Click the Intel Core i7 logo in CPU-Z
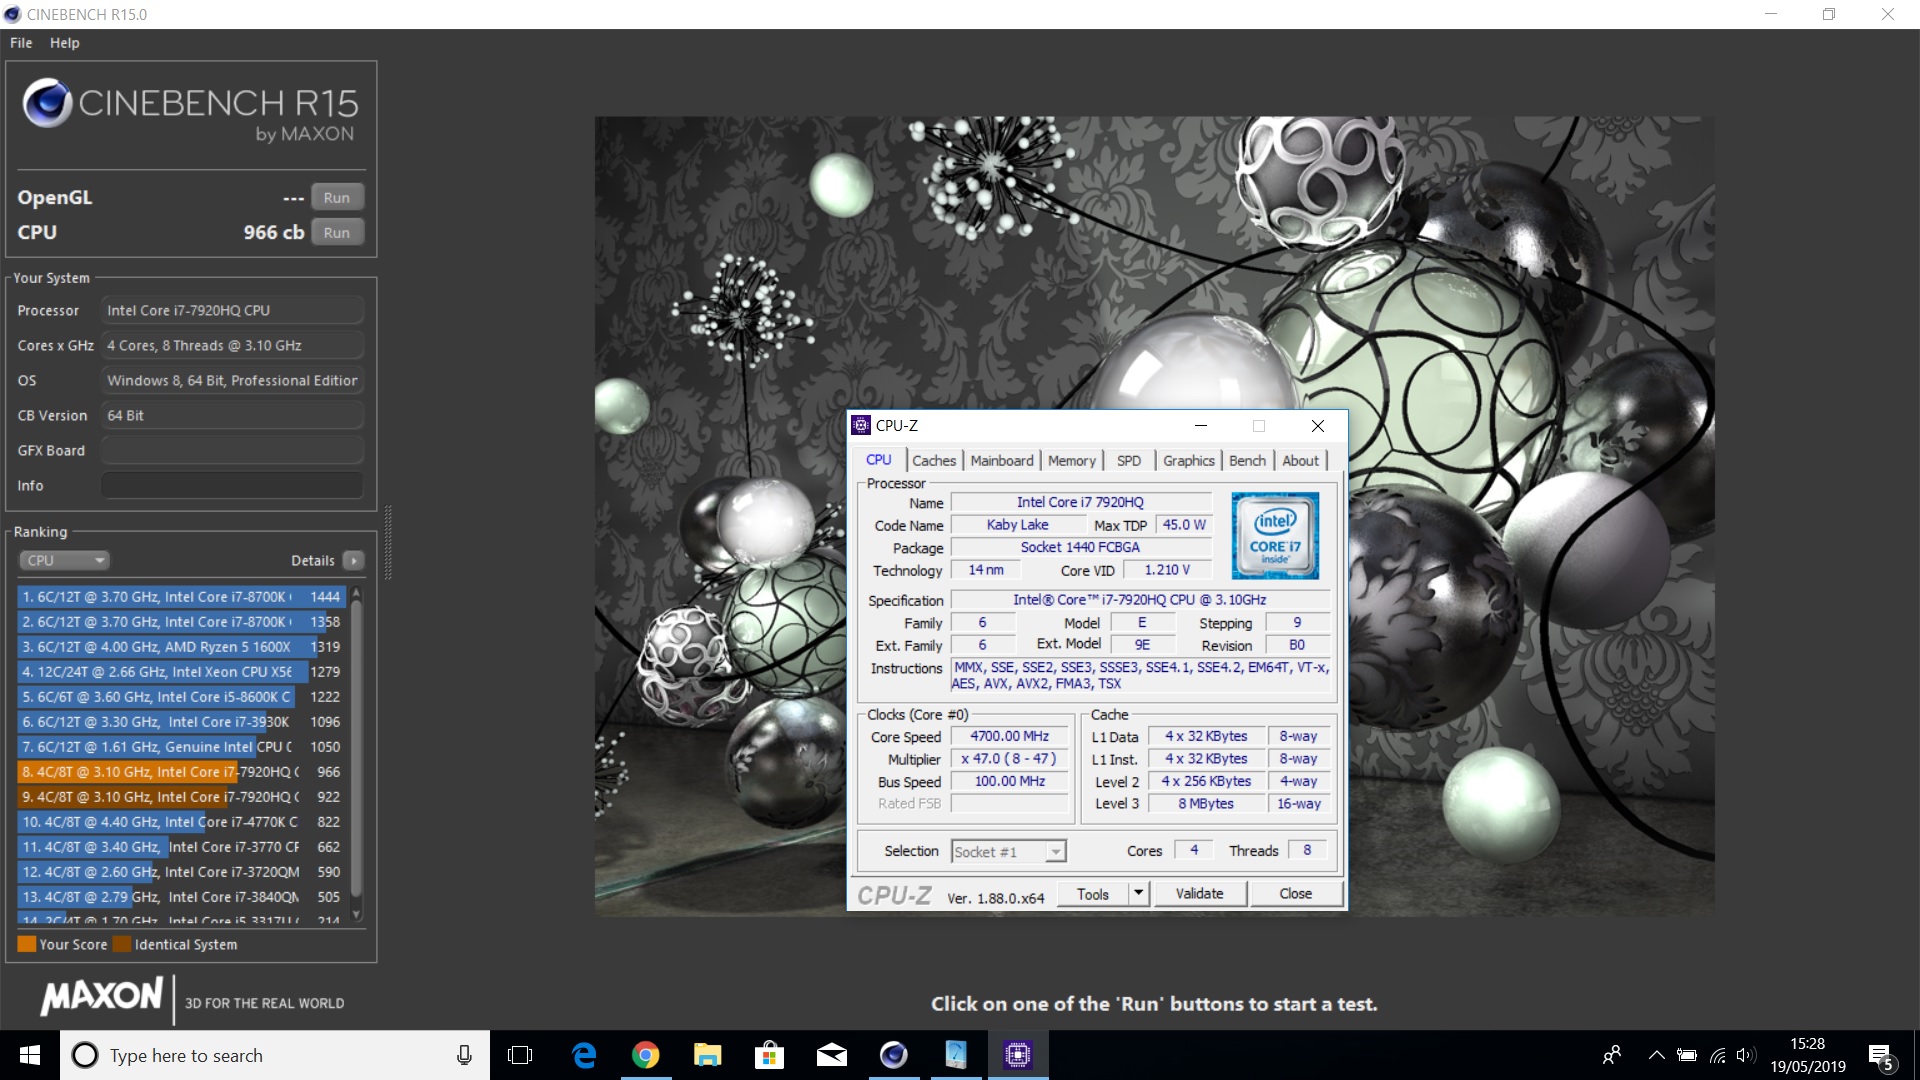The height and width of the screenshot is (1080, 1920). point(1275,536)
